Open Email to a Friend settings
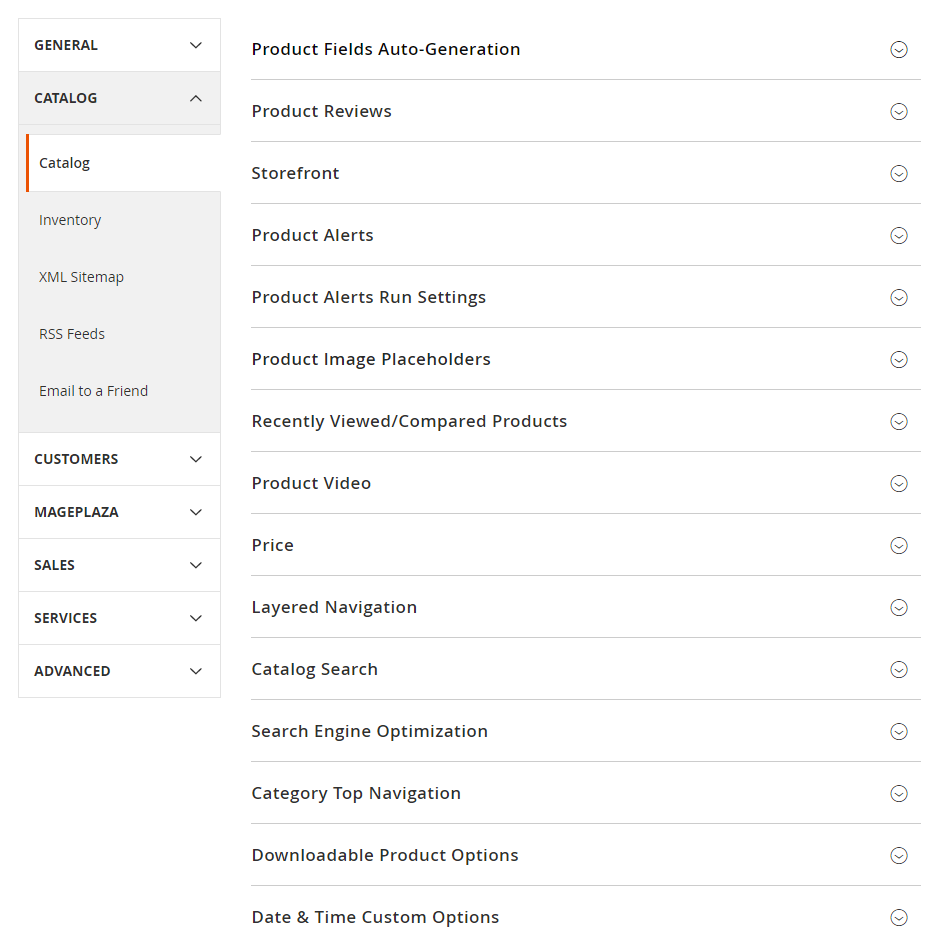Image resolution: width=932 pixels, height=950 pixels. (x=93, y=391)
